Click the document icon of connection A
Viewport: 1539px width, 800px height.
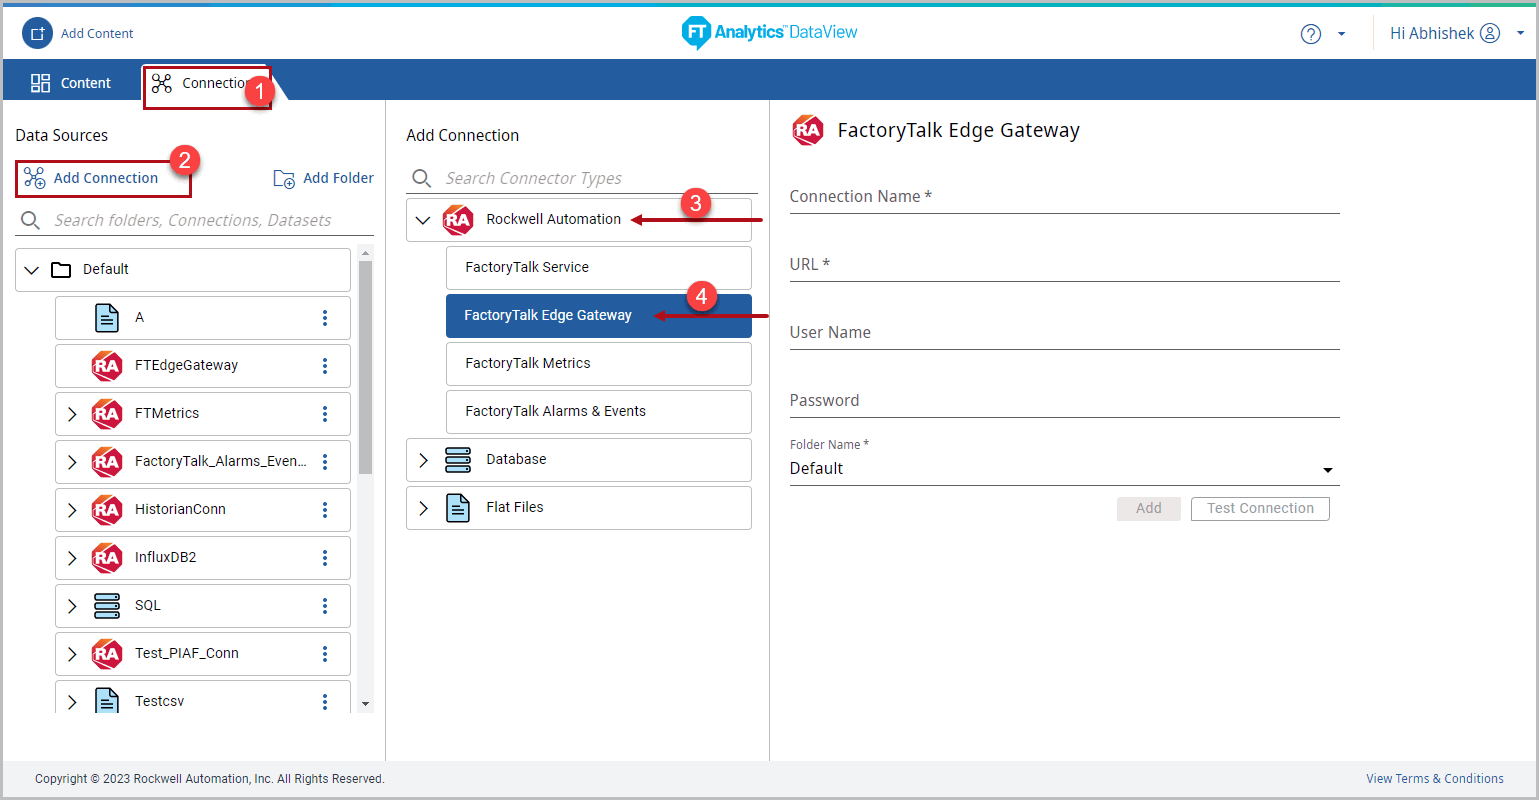[106, 318]
